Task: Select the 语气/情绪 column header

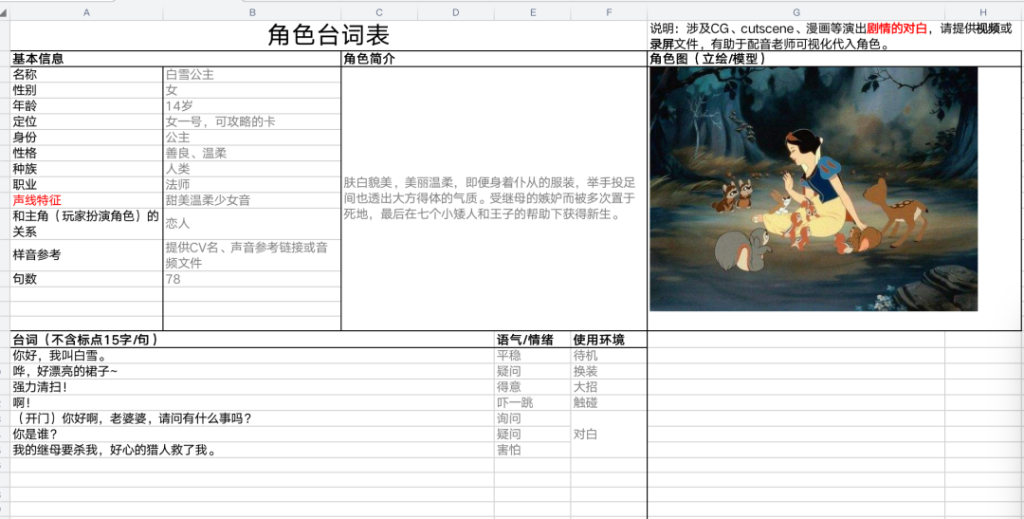Action: [533, 339]
